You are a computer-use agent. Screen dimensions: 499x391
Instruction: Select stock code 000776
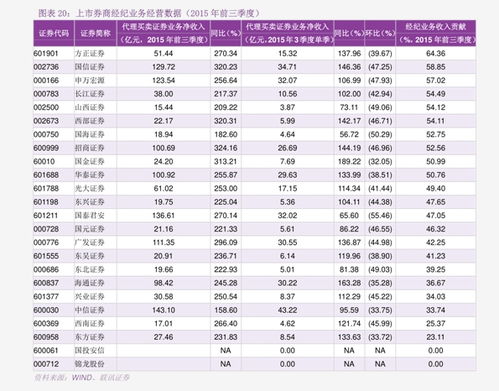pos(46,242)
